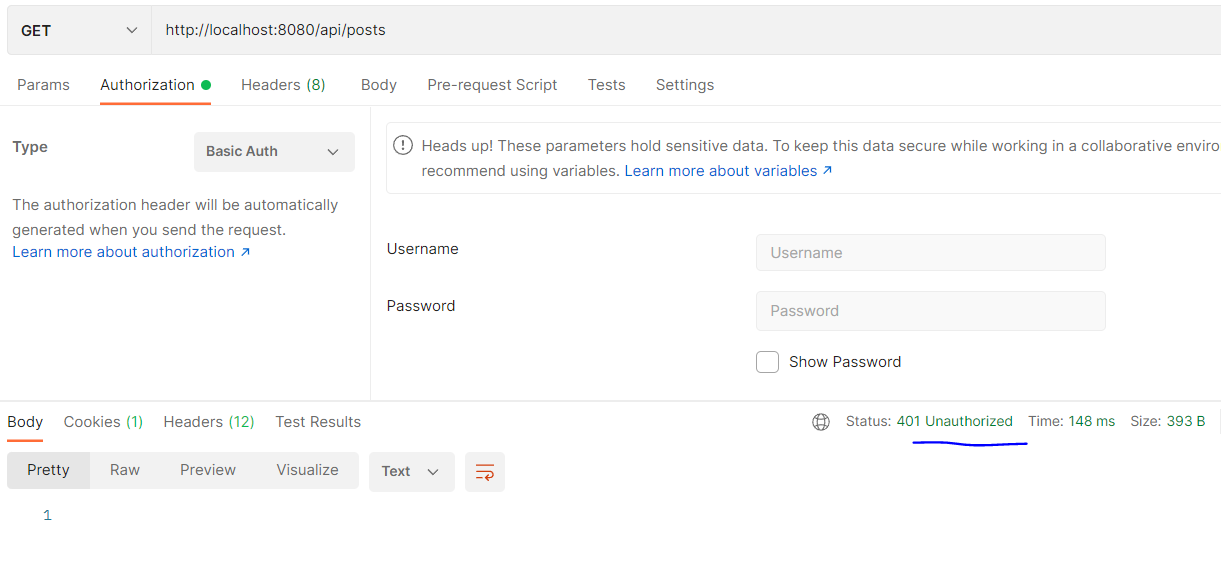Image resolution: width=1221 pixels, height=580 pixels.
Task: Switch to the Visualize response view
Action: (x=307, y=470)
